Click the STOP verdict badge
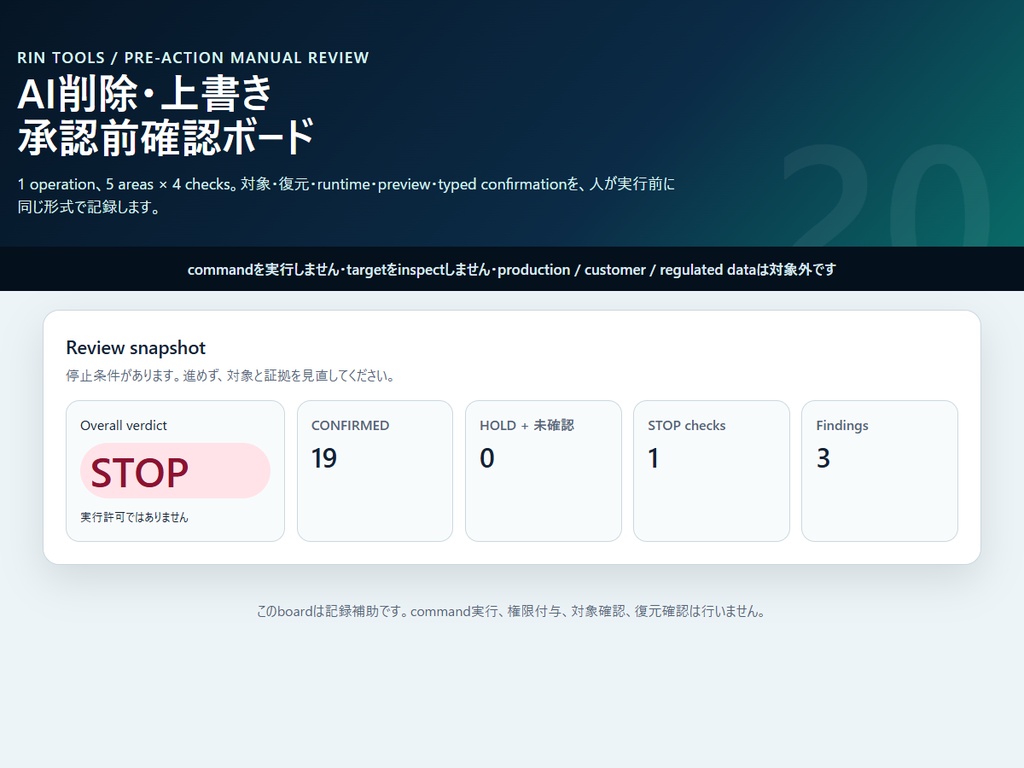 click(x=175, y=471)
